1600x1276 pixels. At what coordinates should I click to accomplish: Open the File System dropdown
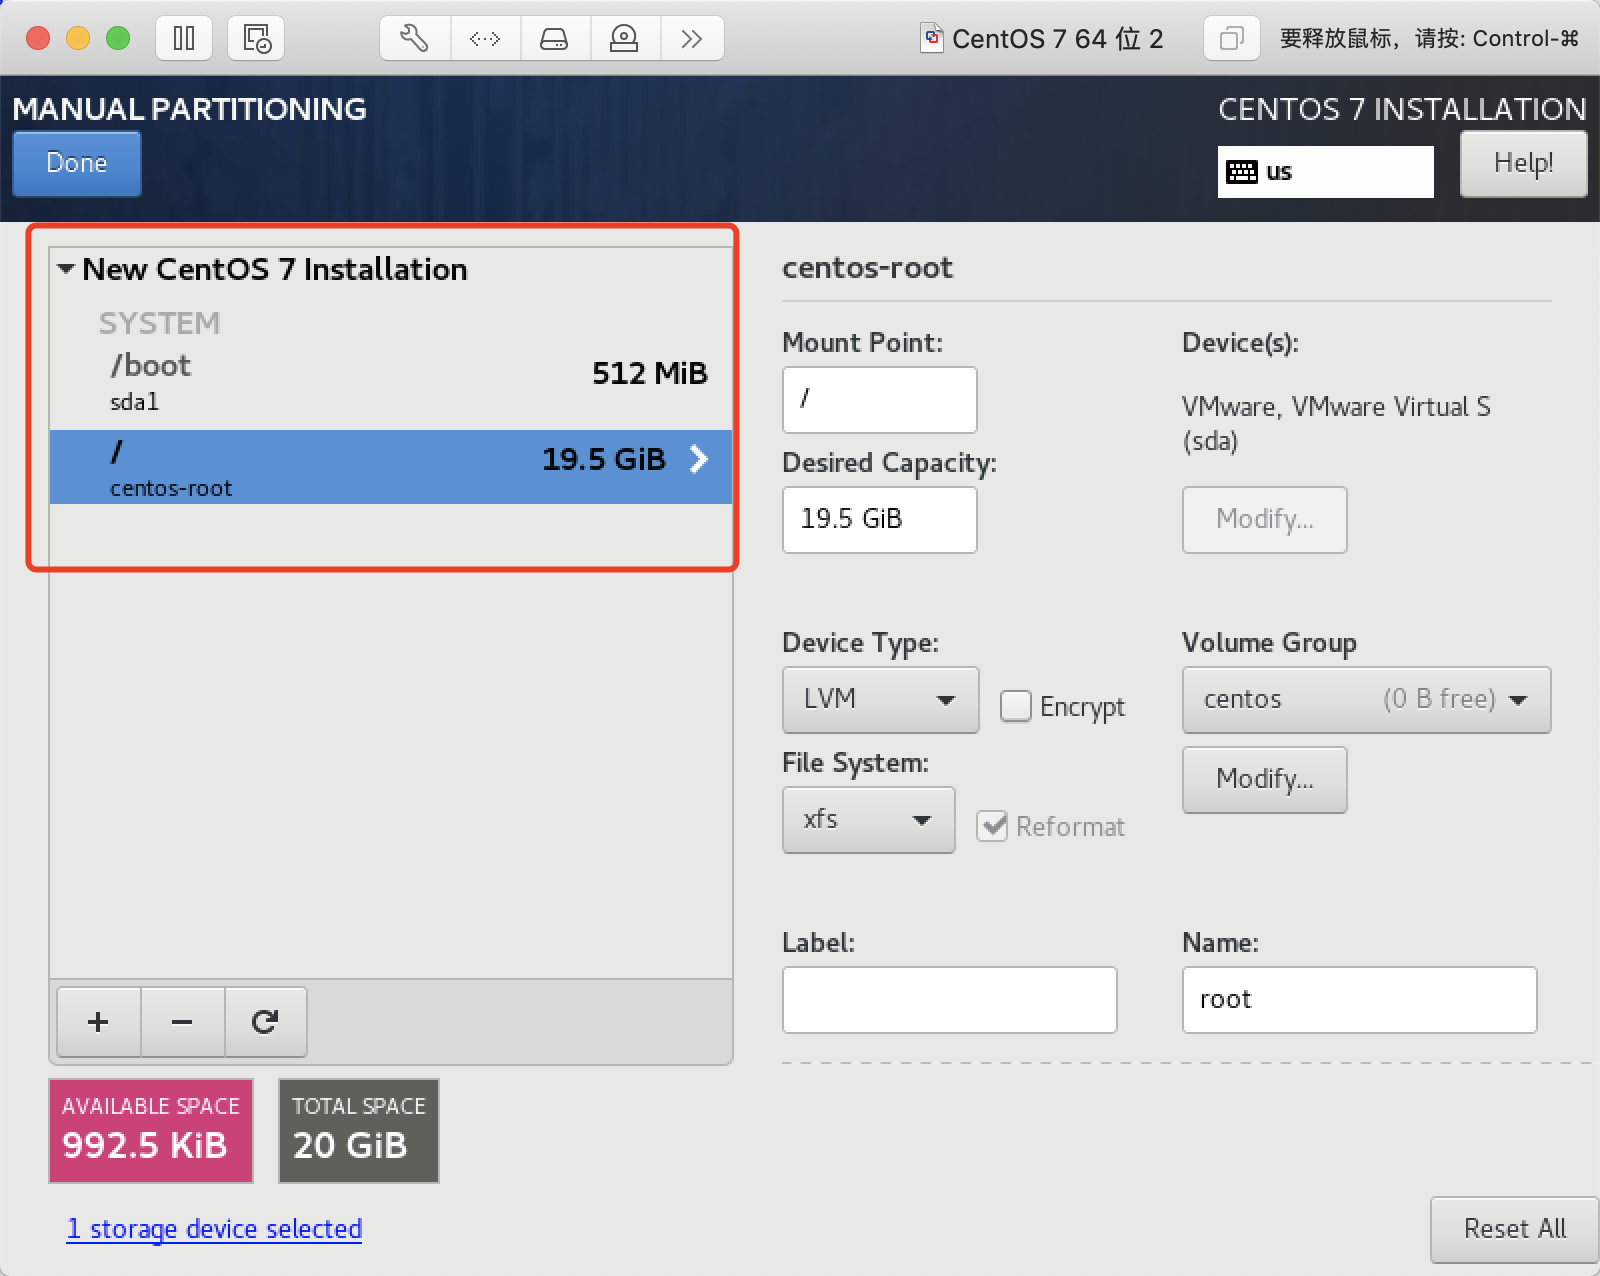pos(868,820)
